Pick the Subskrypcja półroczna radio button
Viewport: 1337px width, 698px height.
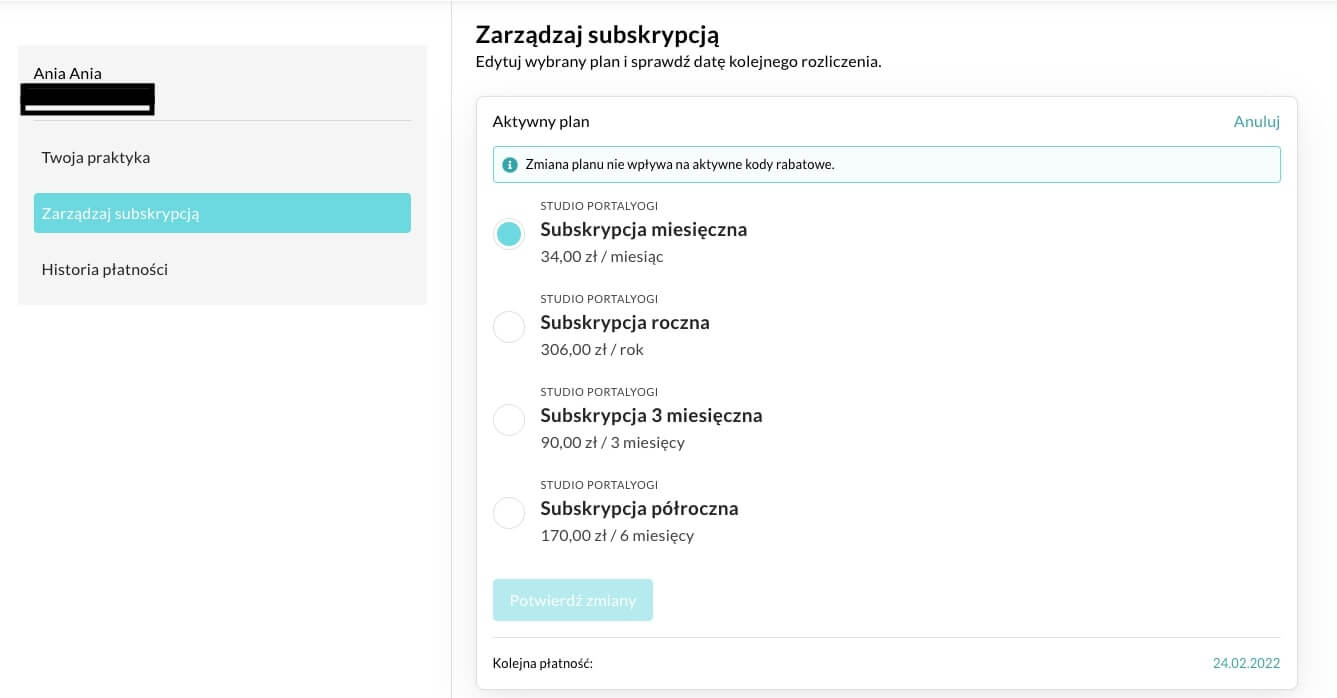[x=509, y=513]
